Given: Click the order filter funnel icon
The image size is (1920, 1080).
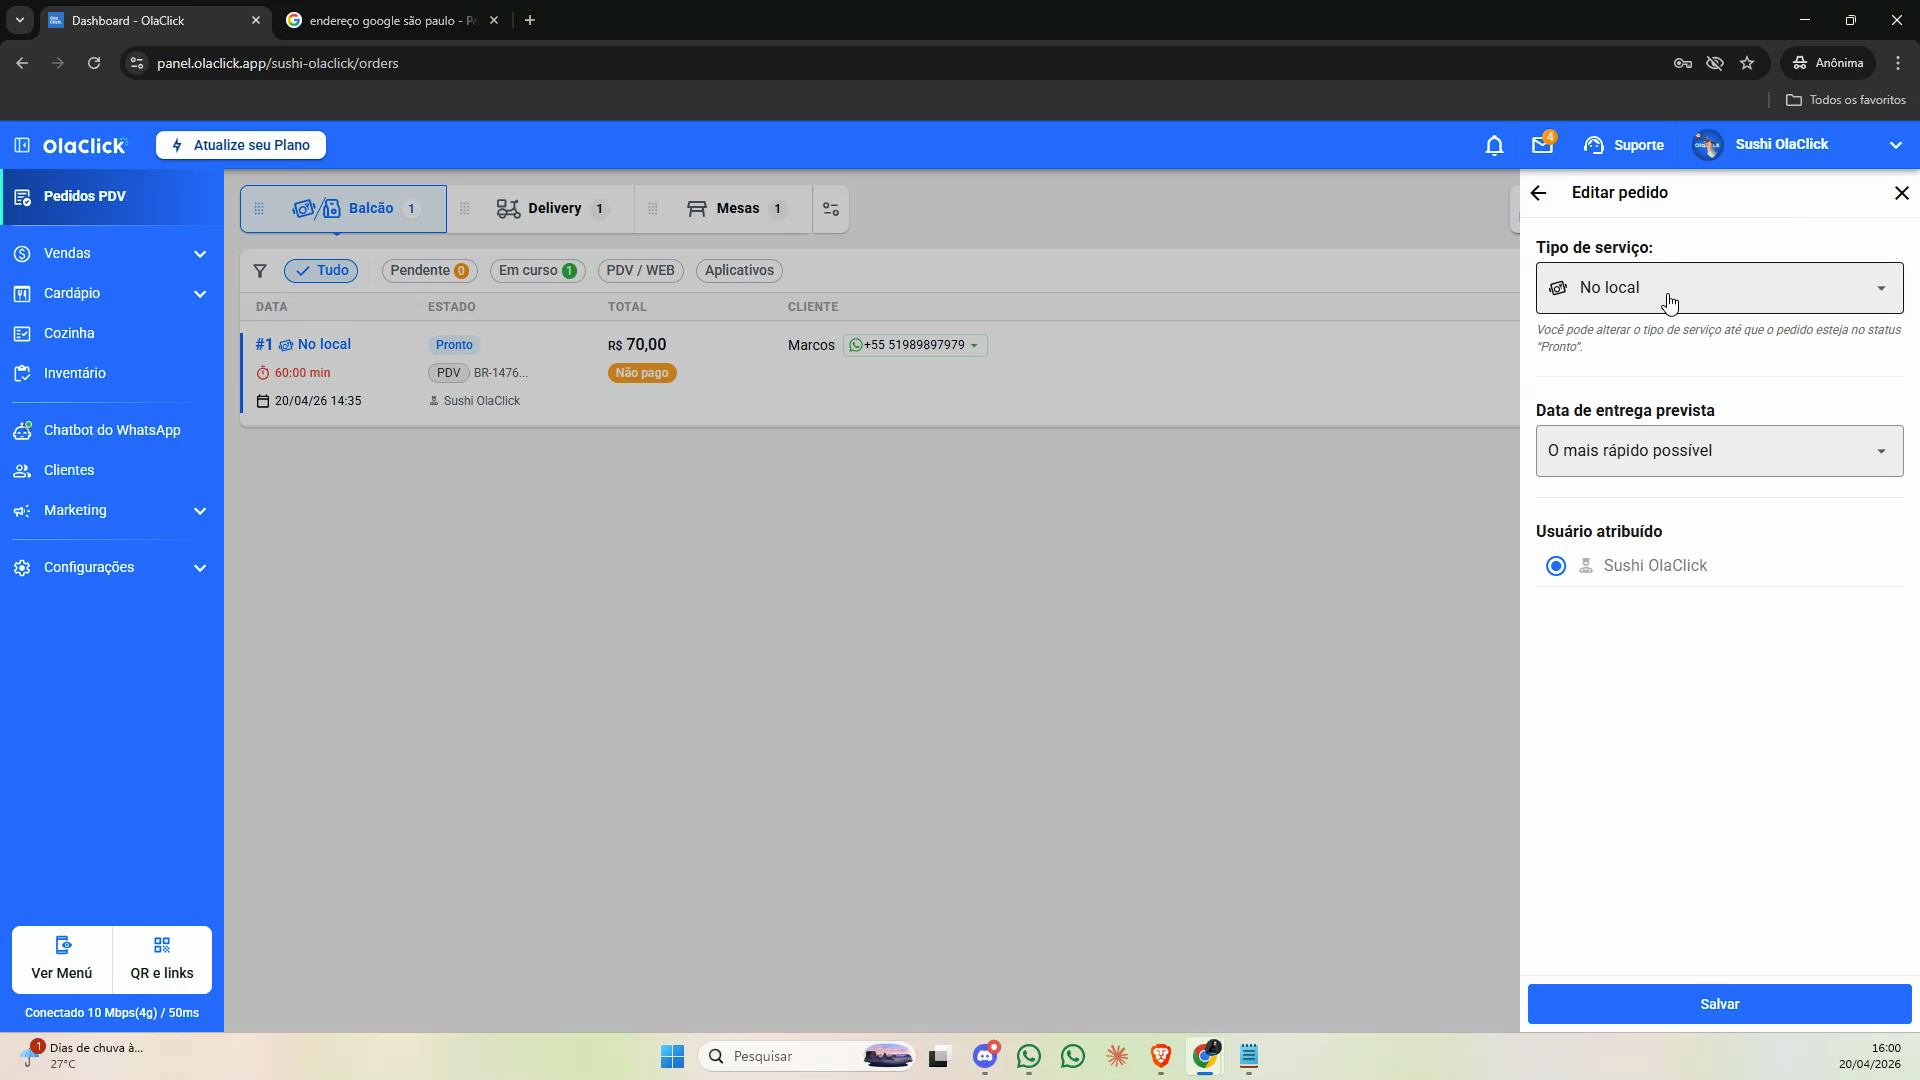Looking at the screenshot, I should (x=260, y=271).
